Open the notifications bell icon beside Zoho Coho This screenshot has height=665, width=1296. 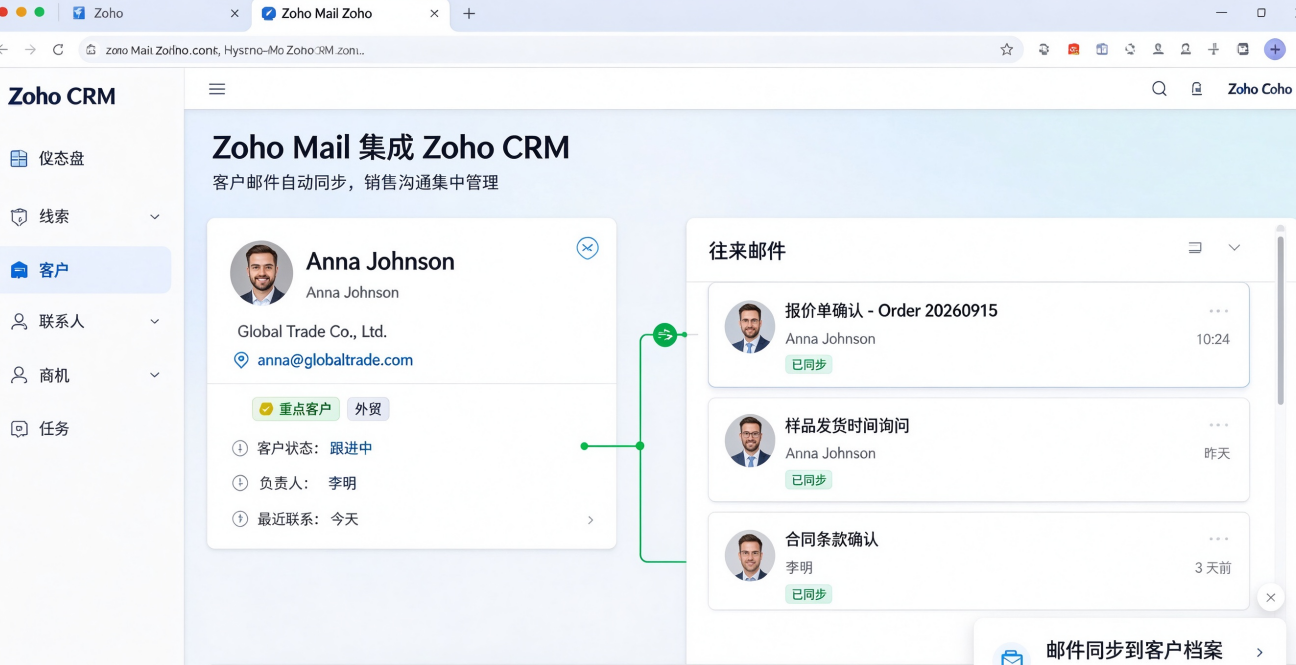(1197, 89)
